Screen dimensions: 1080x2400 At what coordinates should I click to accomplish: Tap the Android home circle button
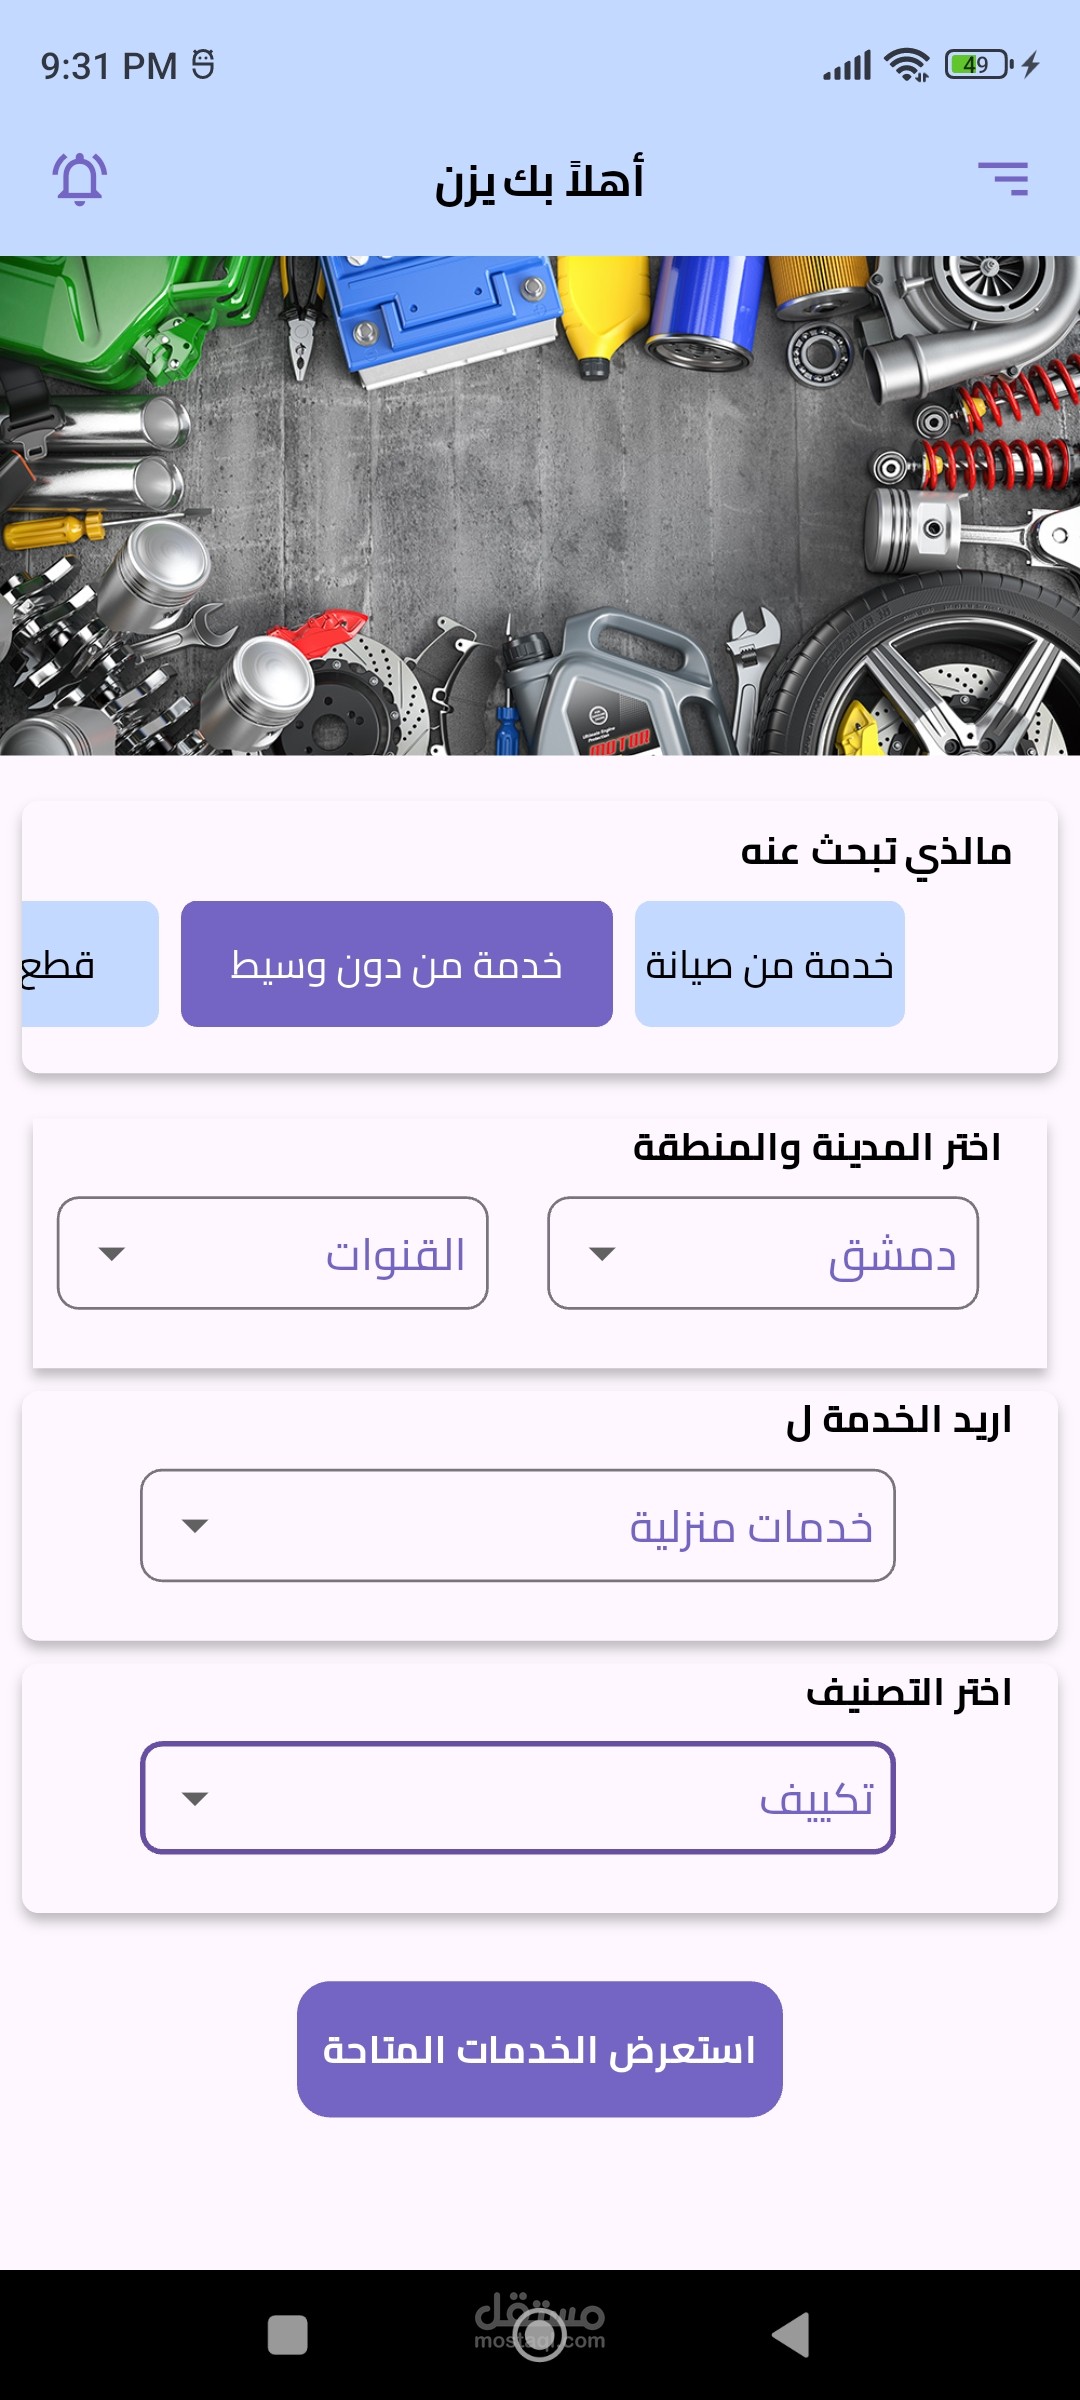coord(539,2335)
